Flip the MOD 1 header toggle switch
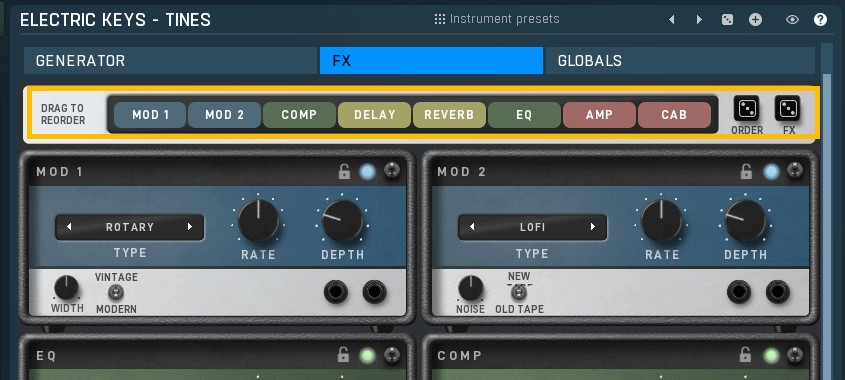845x380 pixels. pyautogui.click(x=392, y=171)
